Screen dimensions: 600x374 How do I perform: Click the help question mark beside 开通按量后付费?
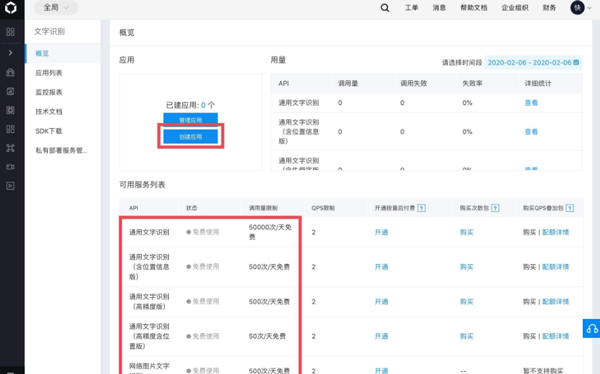(x=421, y=208)
